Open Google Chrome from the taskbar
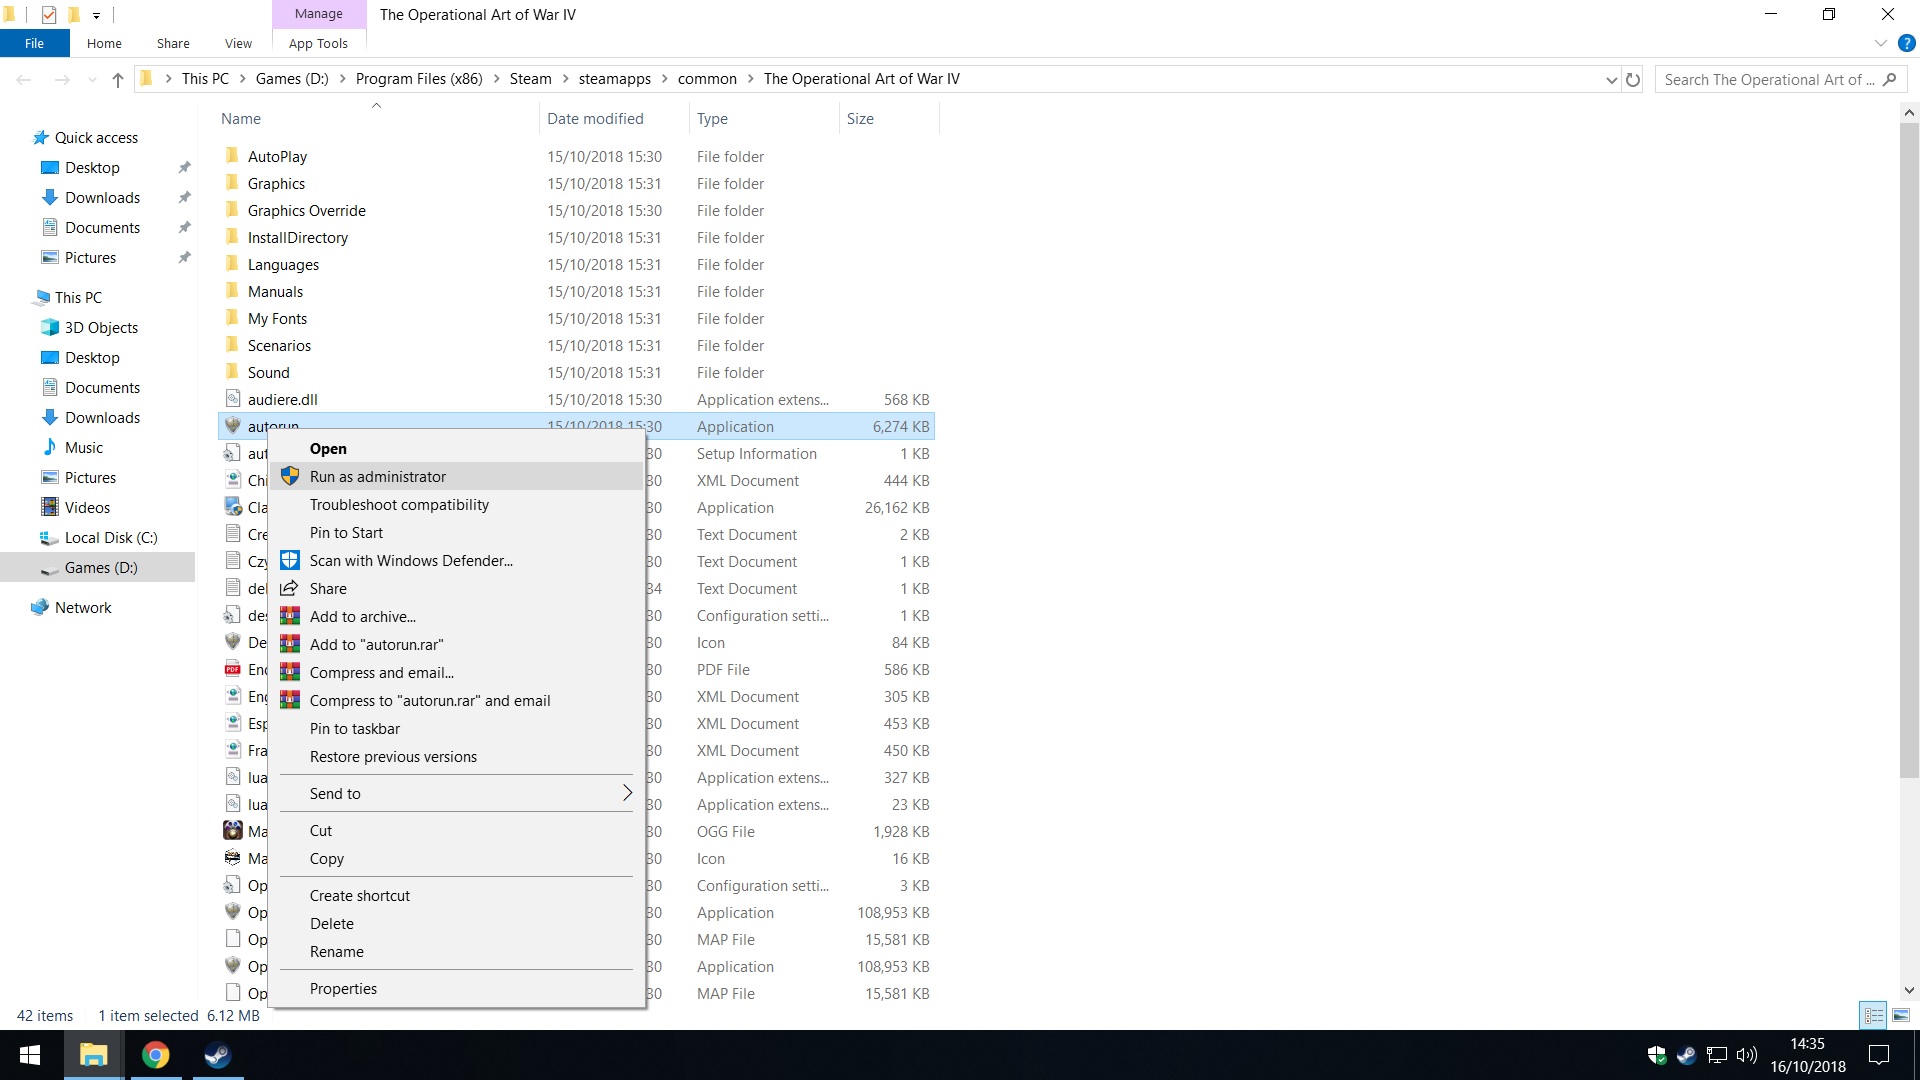Screen dimensions: 1920x1080 155,1055
